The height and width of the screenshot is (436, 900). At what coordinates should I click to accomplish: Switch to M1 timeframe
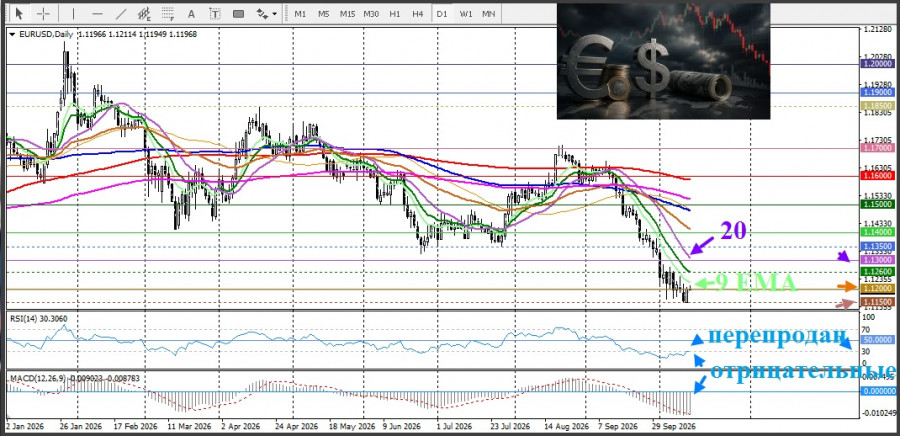click(300, 13)
